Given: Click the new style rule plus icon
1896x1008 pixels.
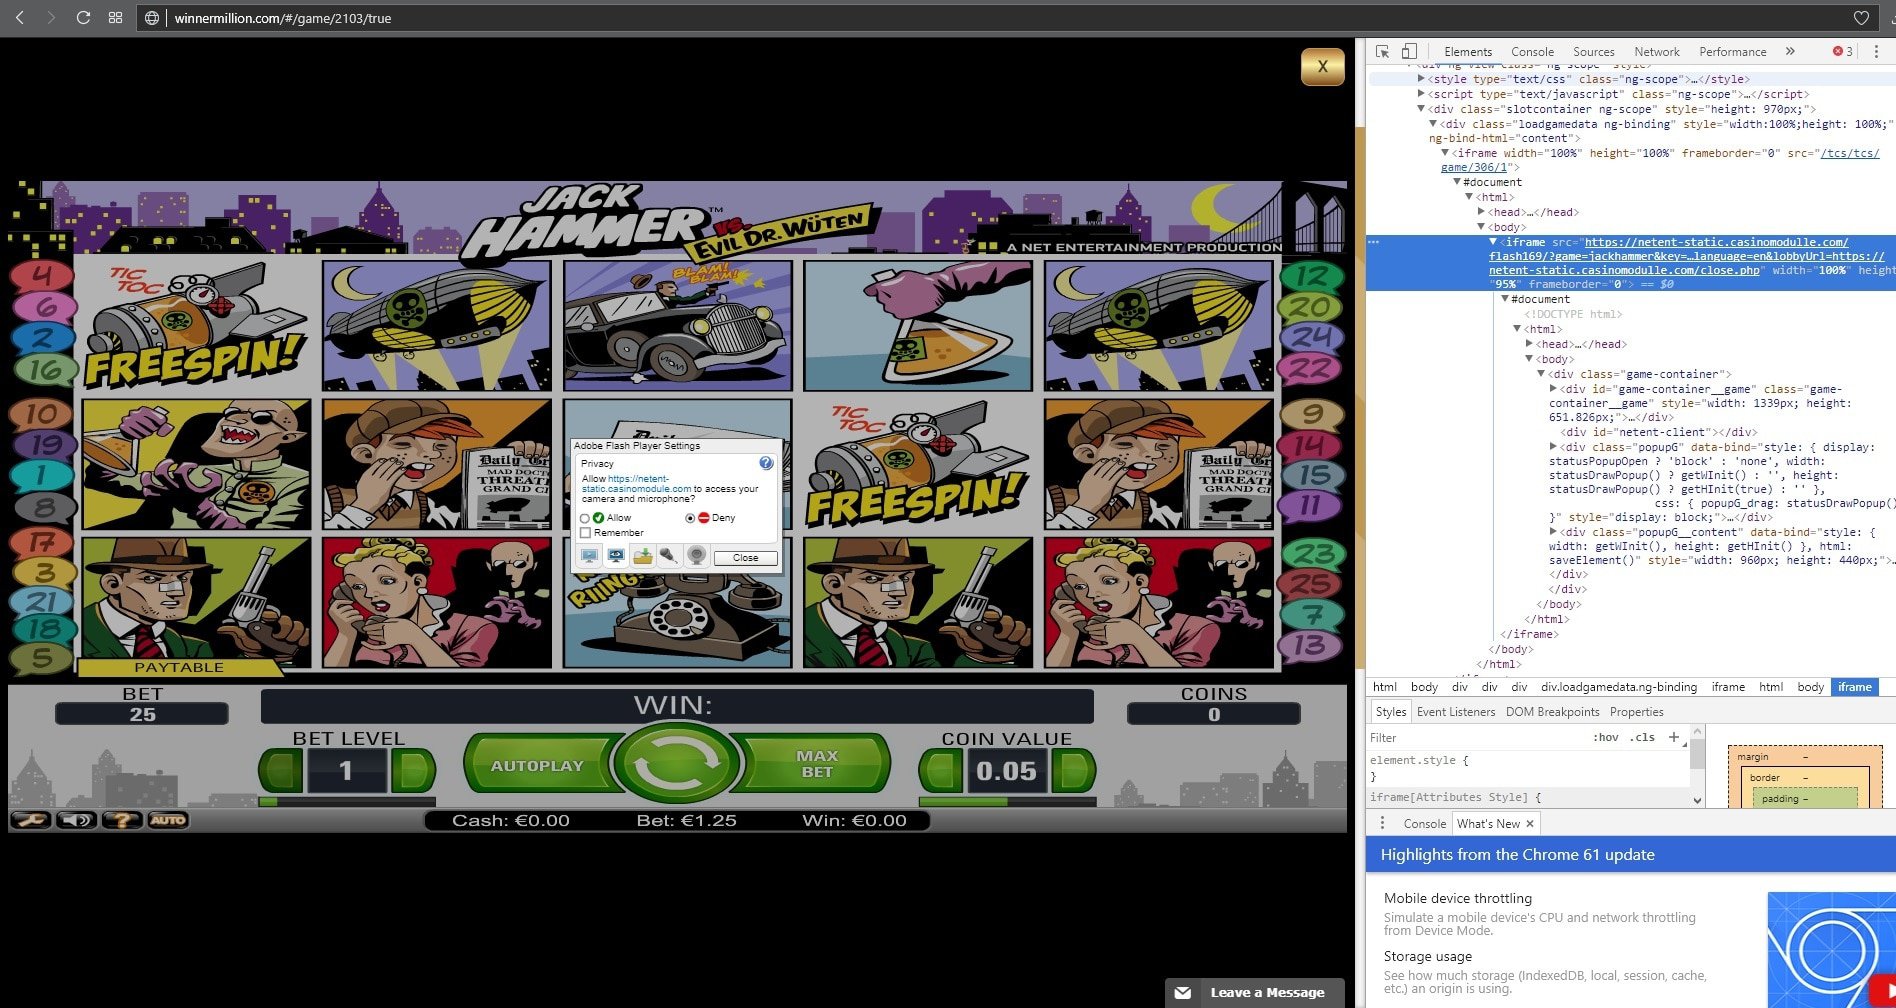Looking at the screenshot, I should tap(1673, 737).
